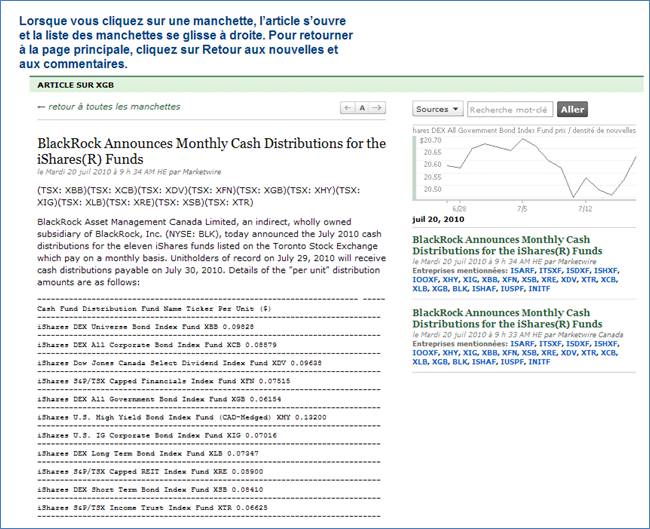Click the 'iShares S&P/TSX Capped Financials Index Fund XFN' row

pyautogui.click(x=164, y=381)
